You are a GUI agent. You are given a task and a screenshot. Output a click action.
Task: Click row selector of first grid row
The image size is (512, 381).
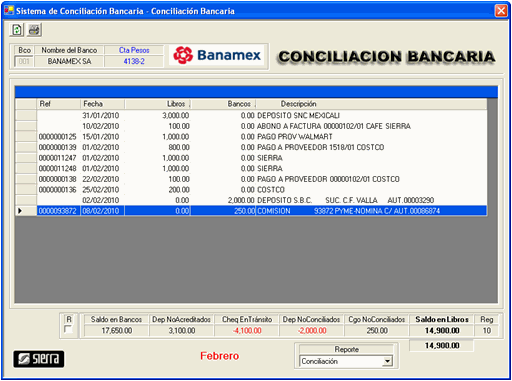[x=26, y=115]
